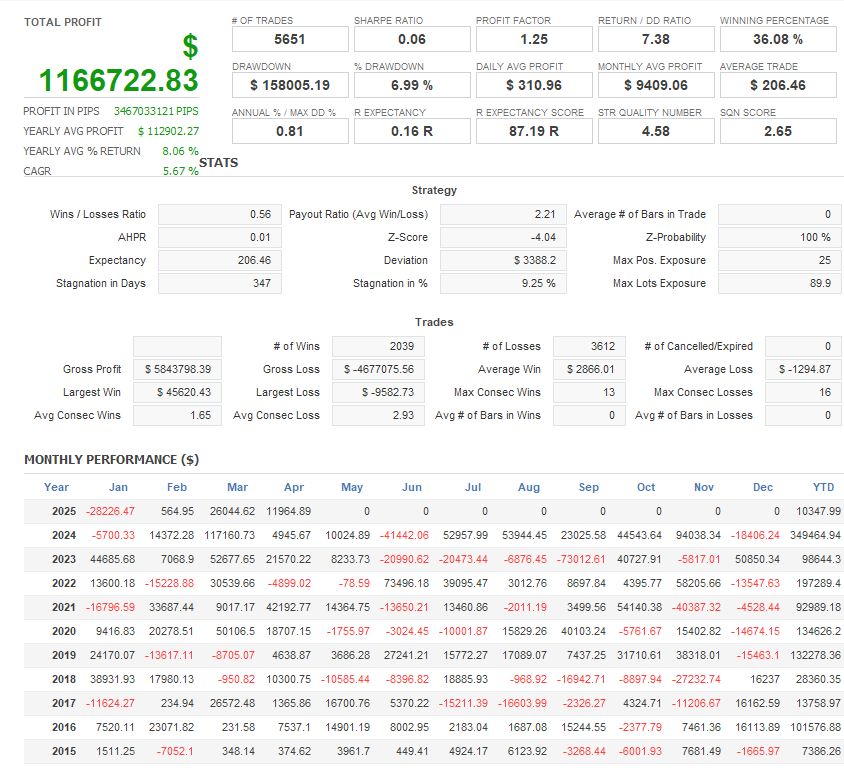
Task: Click the 2022 June cell 73496.18
Action: pos(406,584)
